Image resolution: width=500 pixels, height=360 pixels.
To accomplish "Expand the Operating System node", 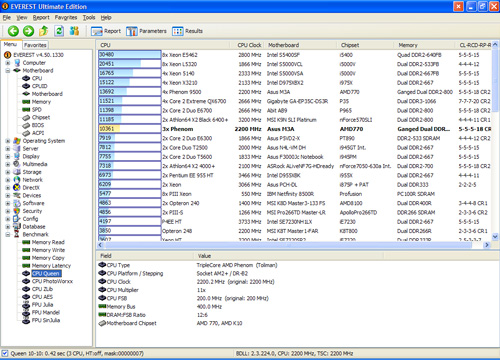I will point(8,141).
